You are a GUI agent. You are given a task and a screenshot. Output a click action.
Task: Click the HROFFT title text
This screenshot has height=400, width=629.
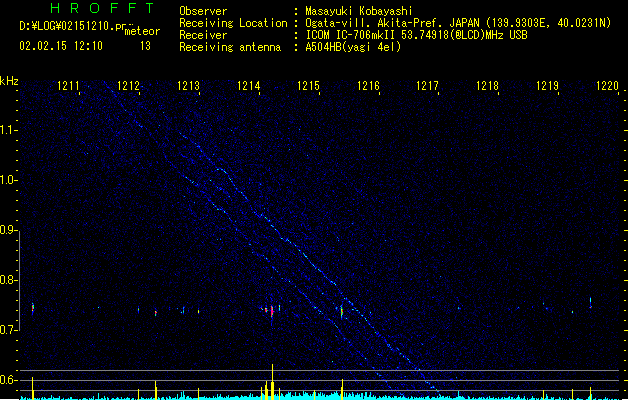102,8
